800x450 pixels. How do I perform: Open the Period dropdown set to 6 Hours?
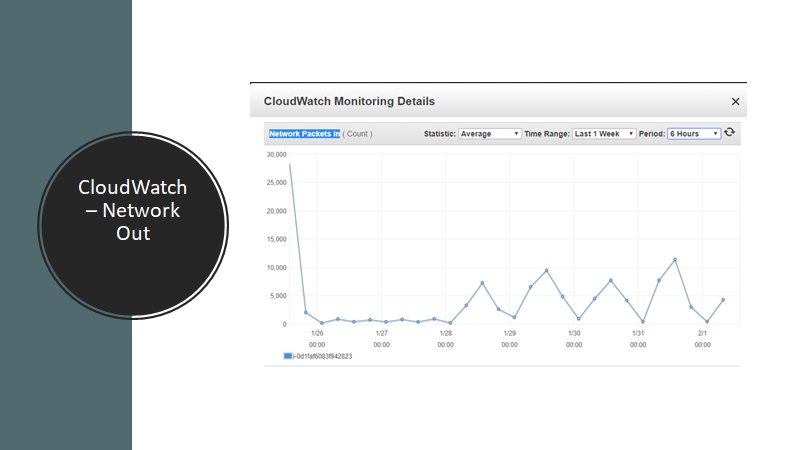click(x=694, y=134)
